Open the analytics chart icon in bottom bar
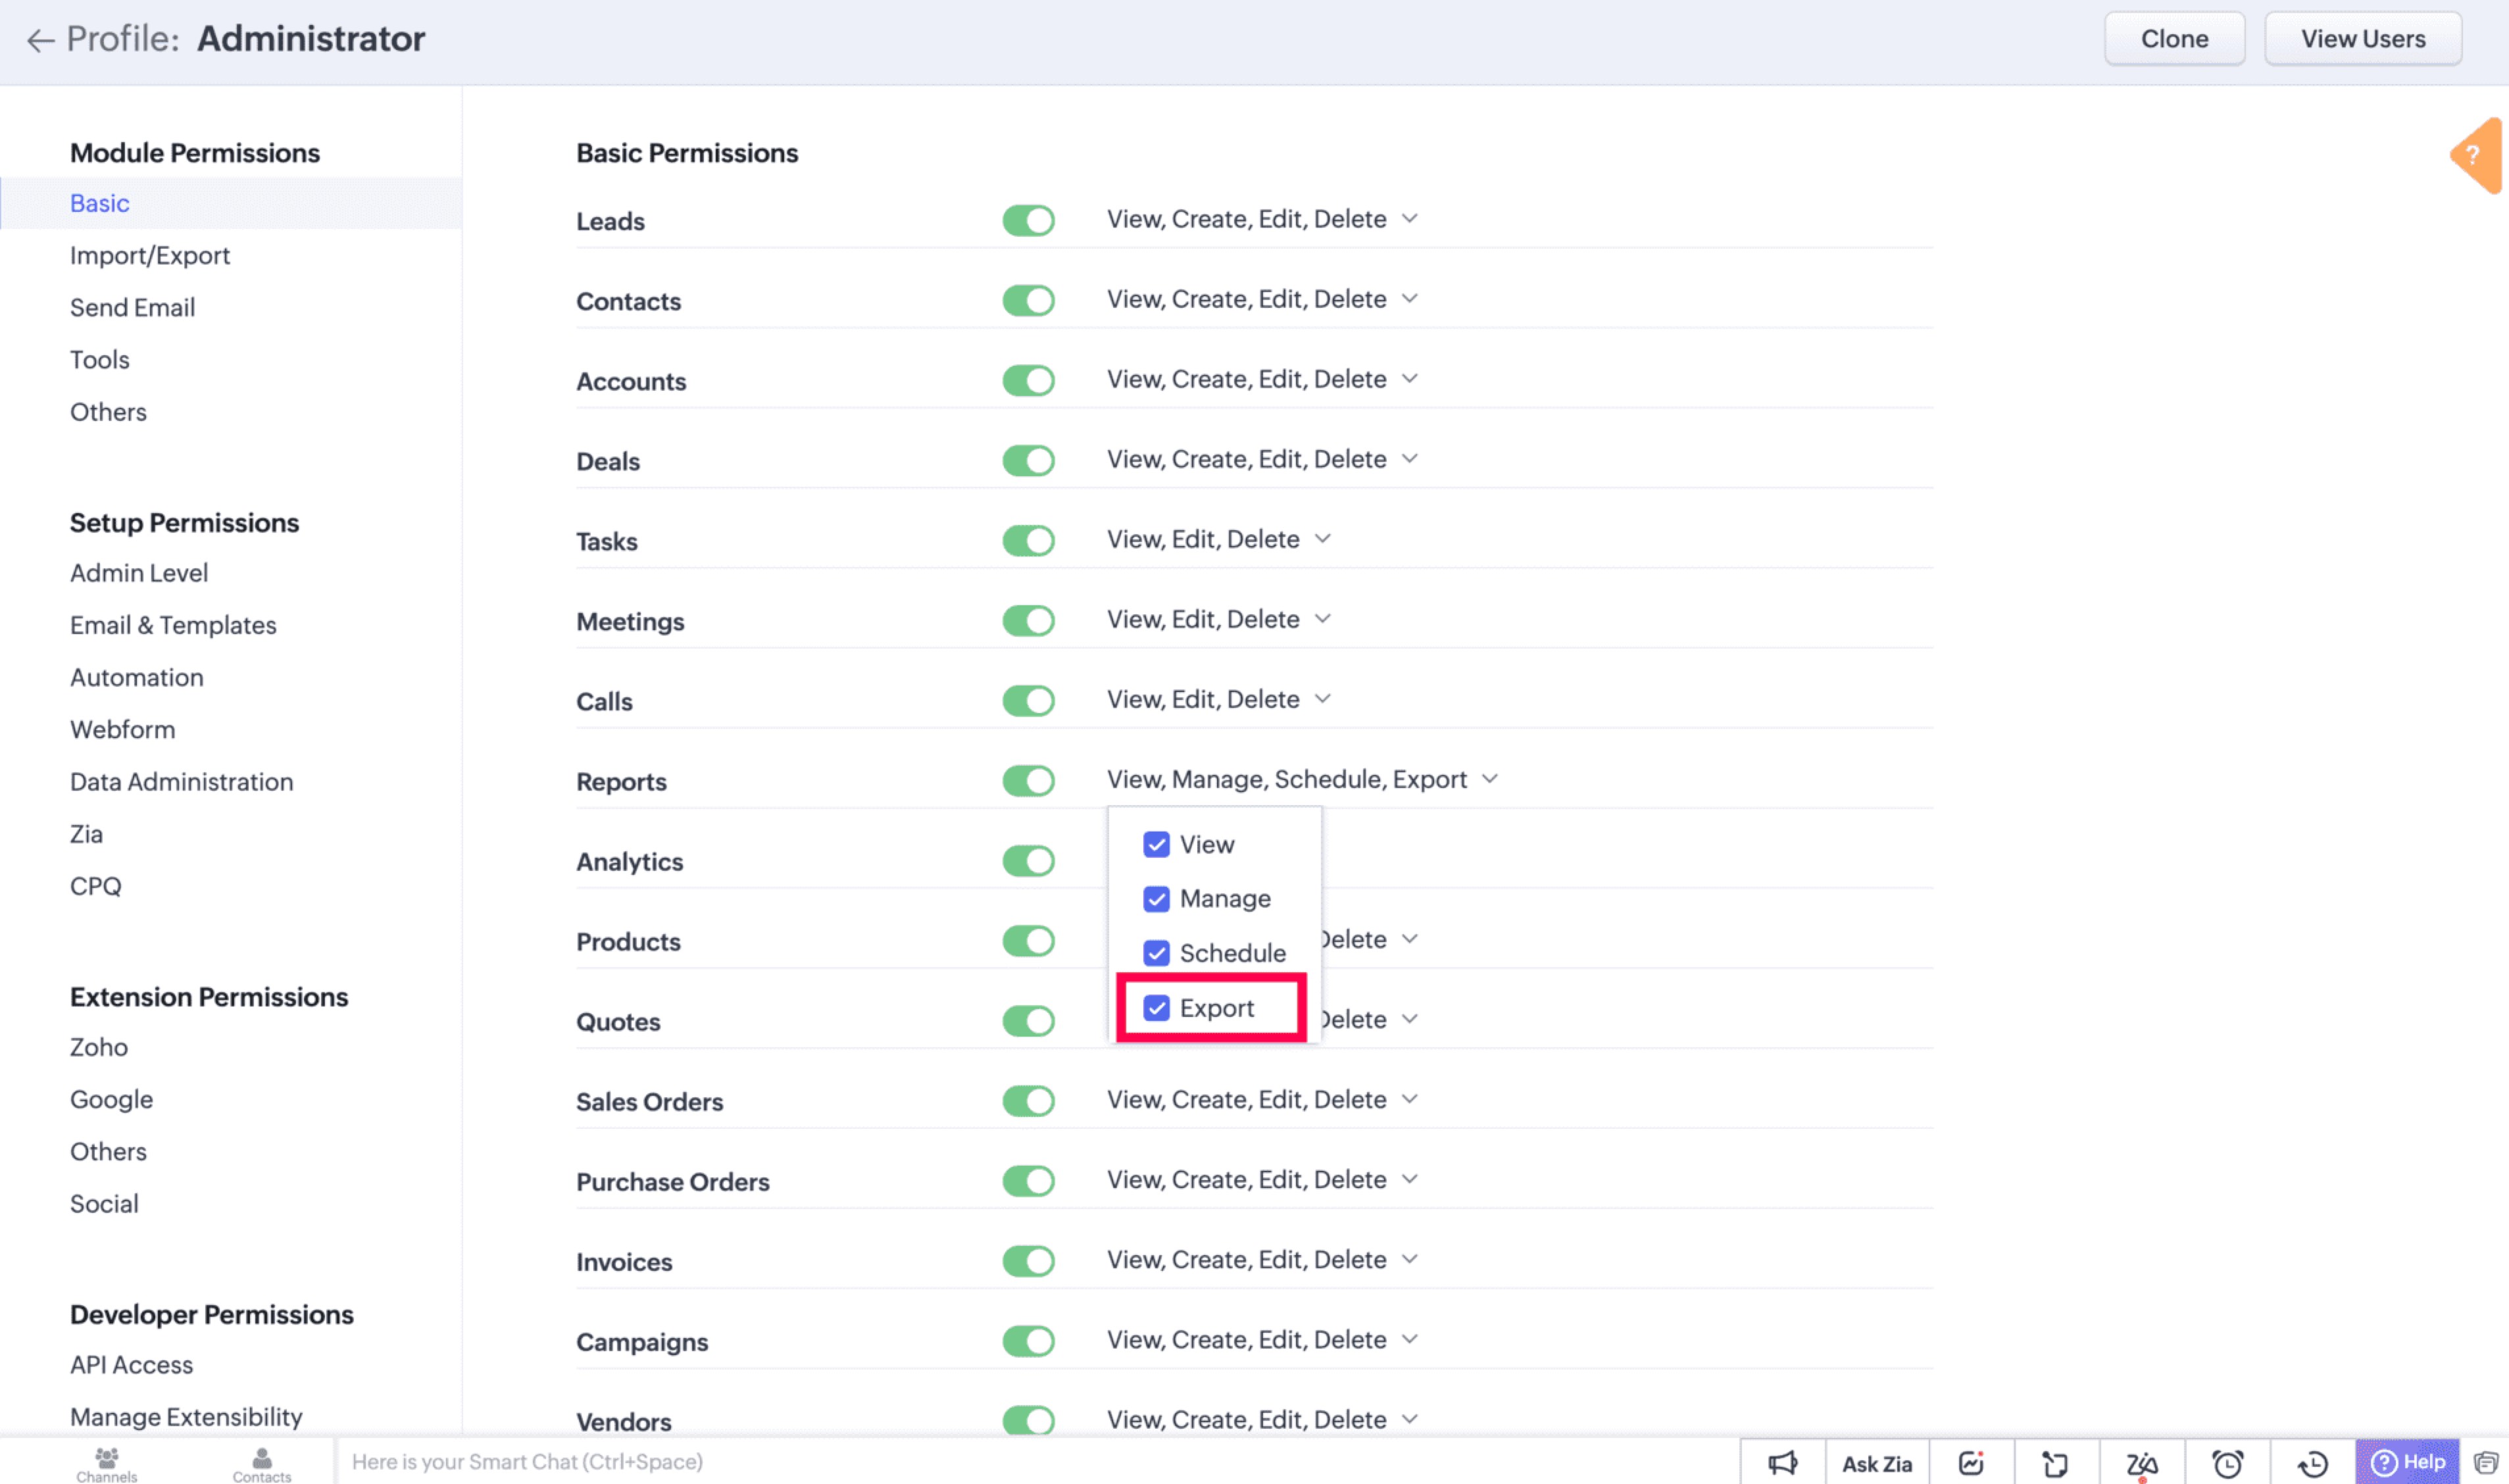The height and width of the screenshot is (1484, 2509). 1970,1463
